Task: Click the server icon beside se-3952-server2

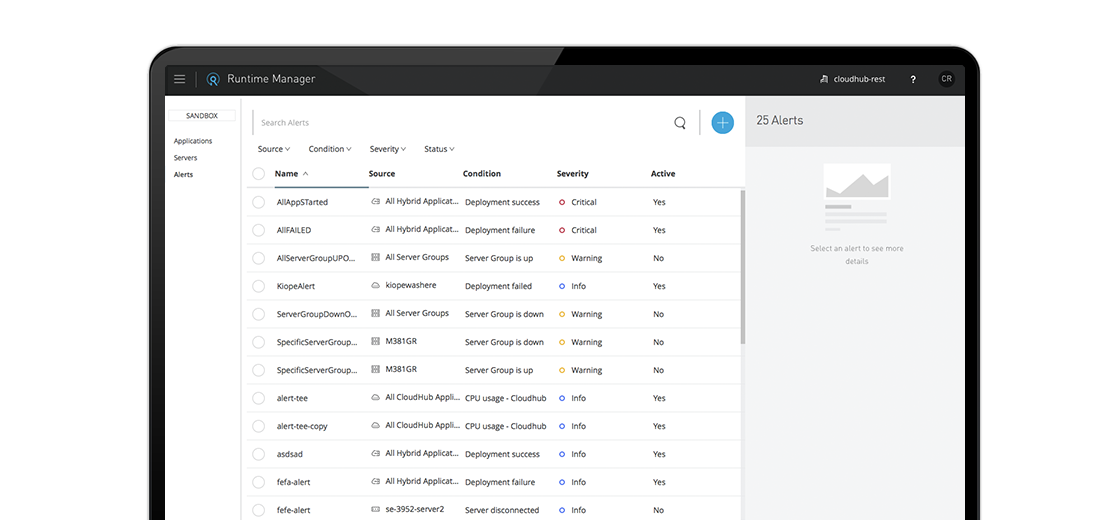Action: click(375, 509)
